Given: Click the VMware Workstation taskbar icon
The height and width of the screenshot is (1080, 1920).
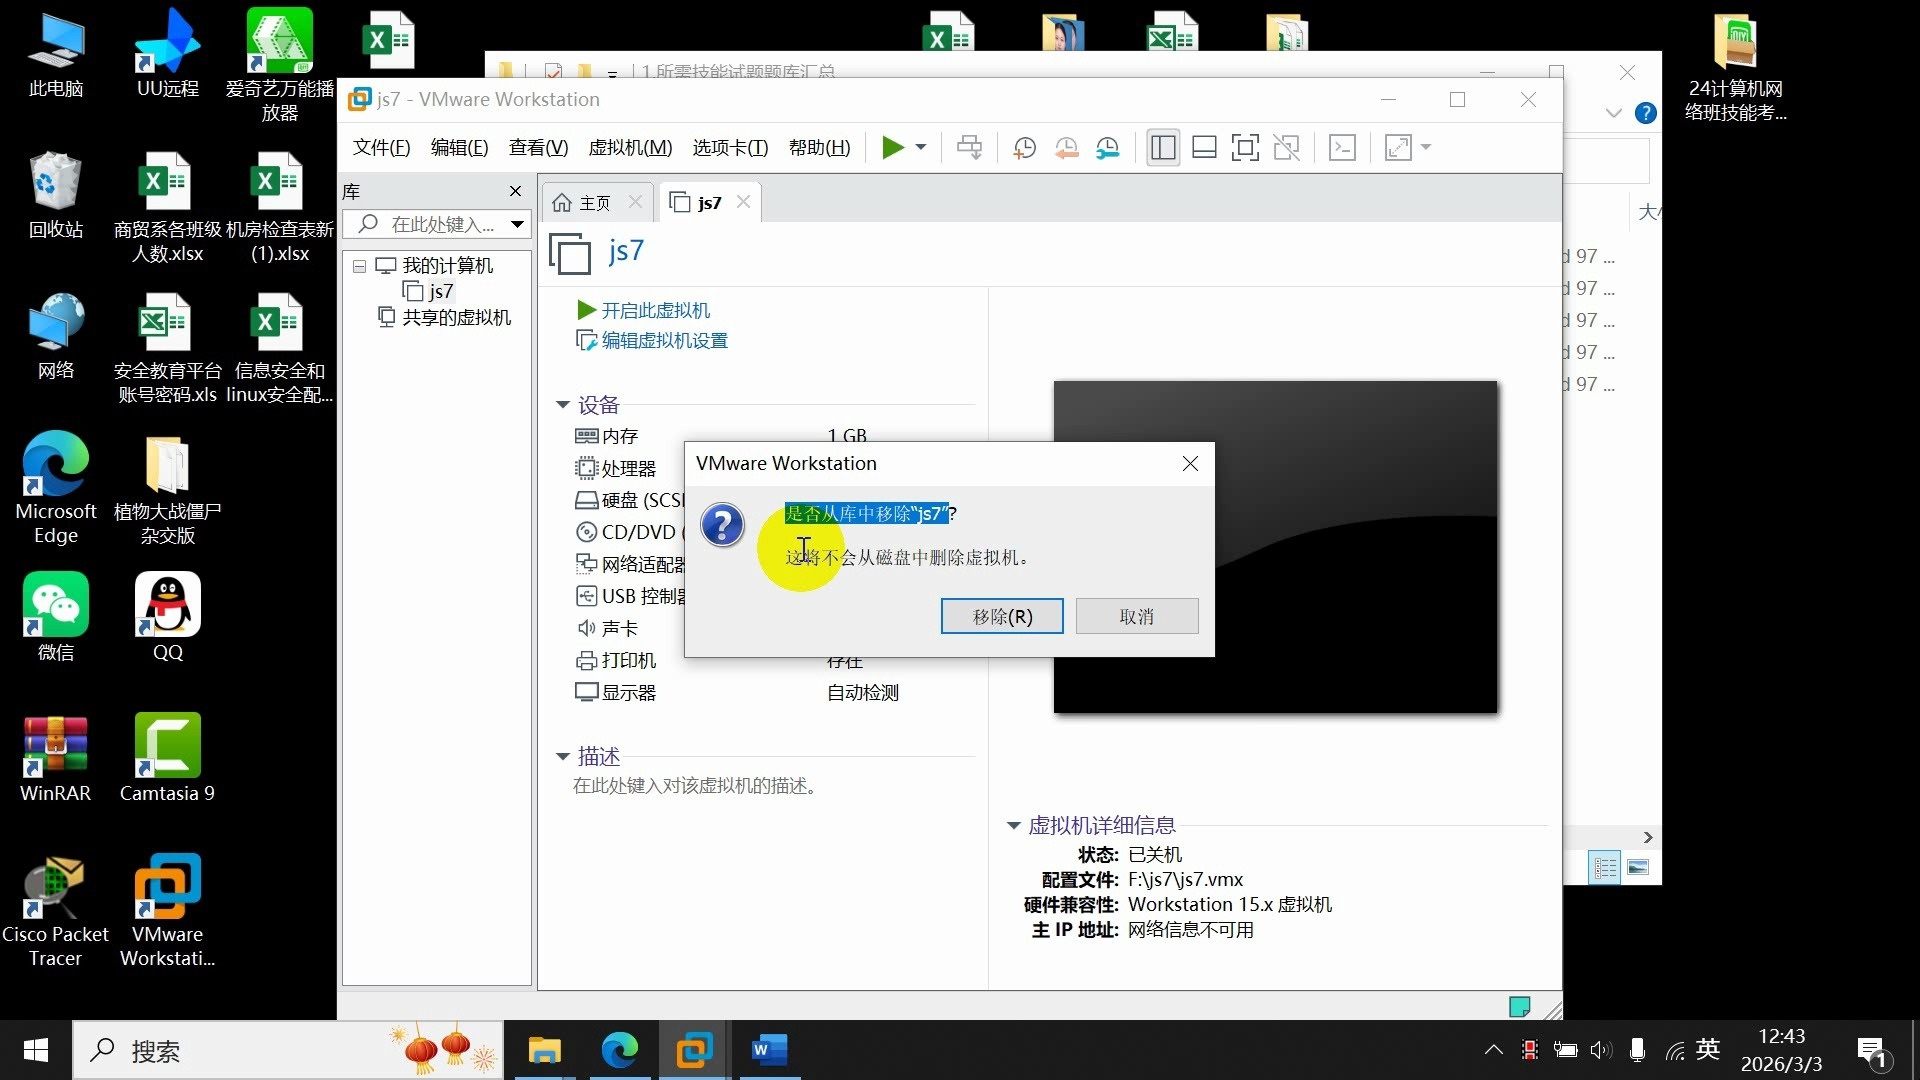Looking at the screenshot, I should click(x=694, y=1050).
